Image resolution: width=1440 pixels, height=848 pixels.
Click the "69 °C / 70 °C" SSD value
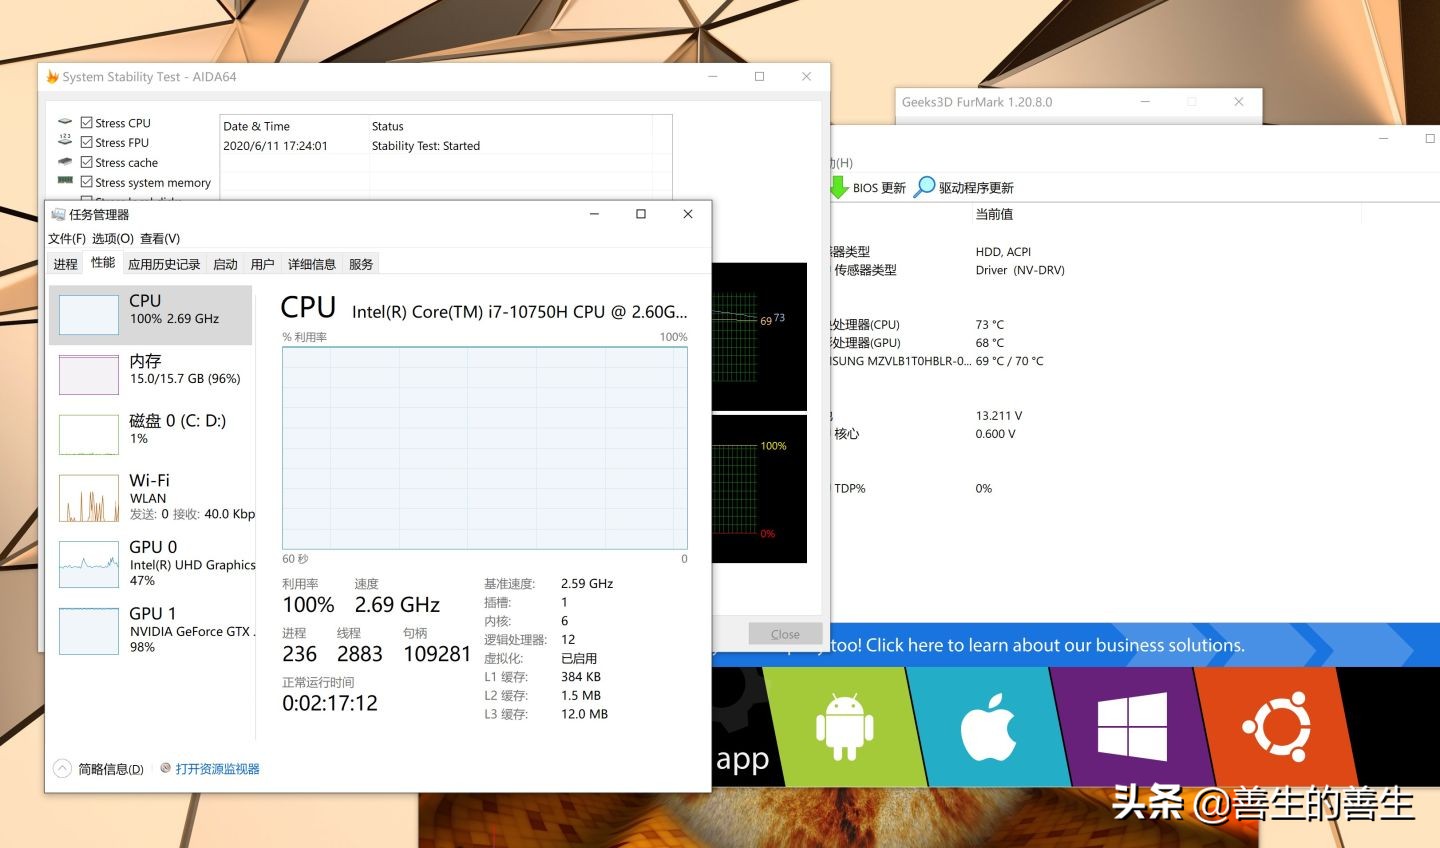pos(1009,361)
